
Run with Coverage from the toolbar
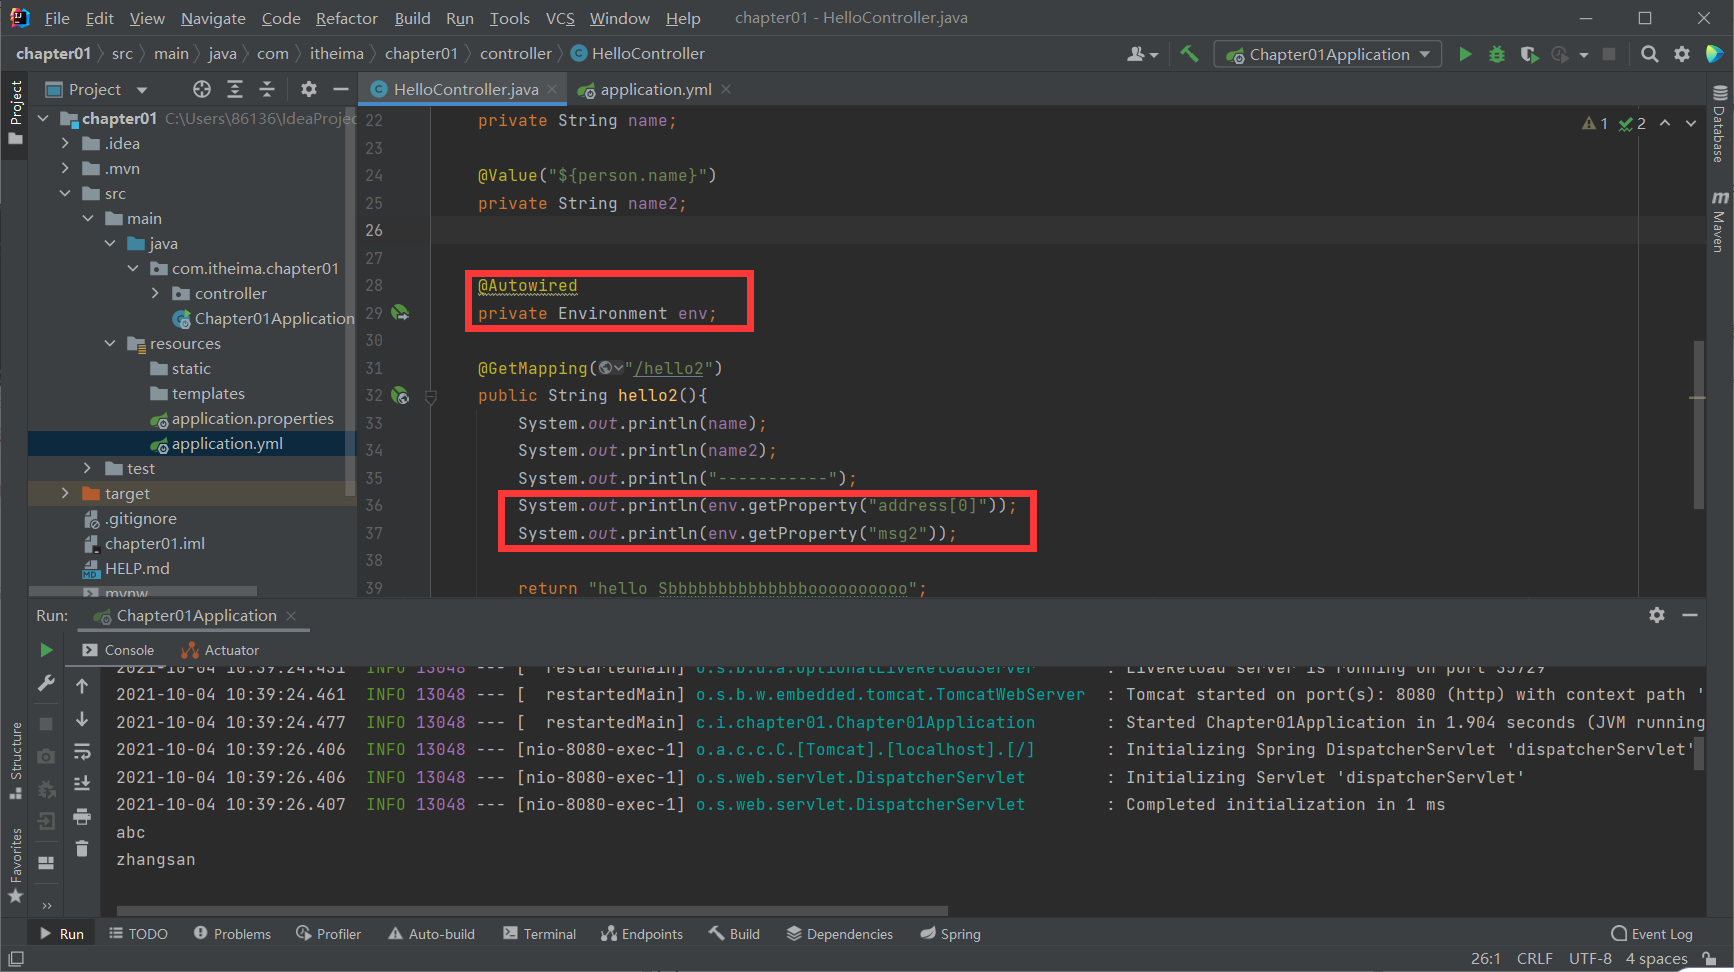click(1529, 55)
